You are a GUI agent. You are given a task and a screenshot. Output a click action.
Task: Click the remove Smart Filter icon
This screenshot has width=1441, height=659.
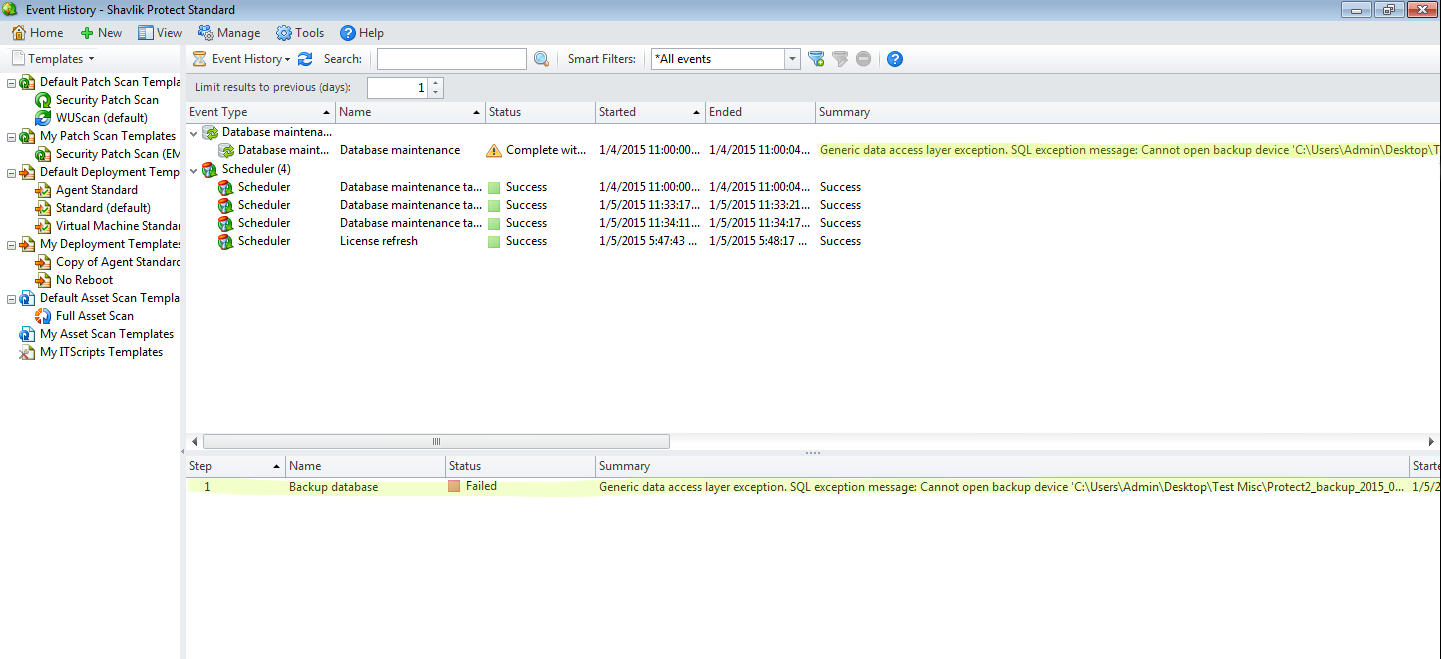(x=862, y=58)
